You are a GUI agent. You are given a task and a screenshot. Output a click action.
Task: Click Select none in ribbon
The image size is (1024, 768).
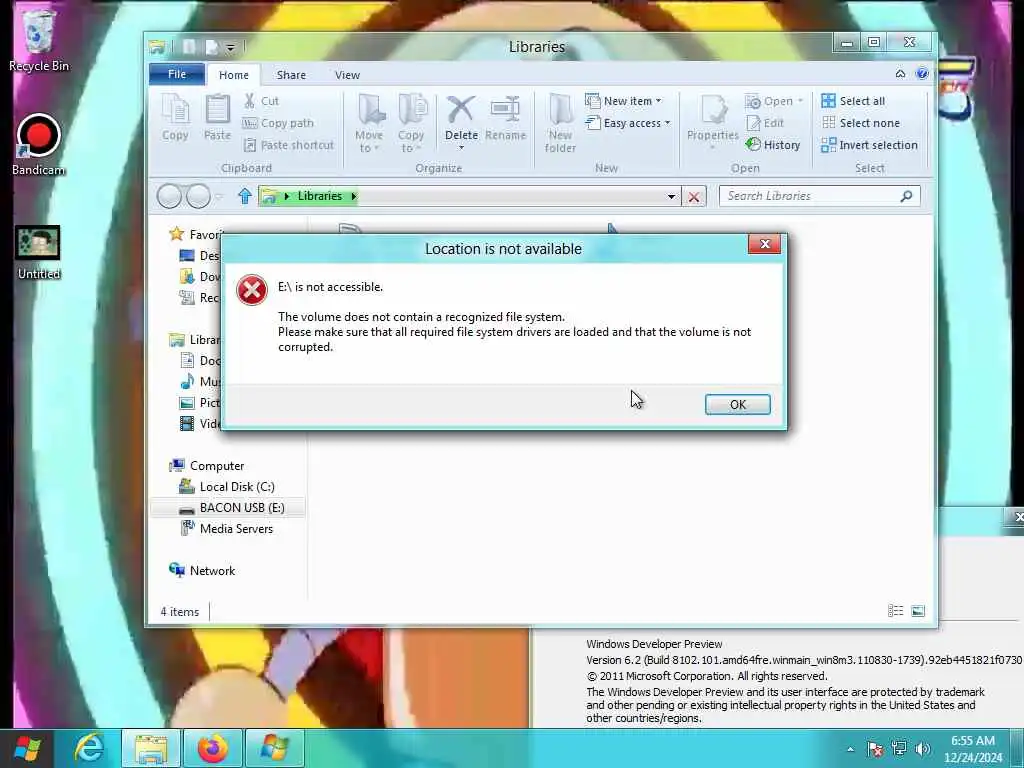860,123
